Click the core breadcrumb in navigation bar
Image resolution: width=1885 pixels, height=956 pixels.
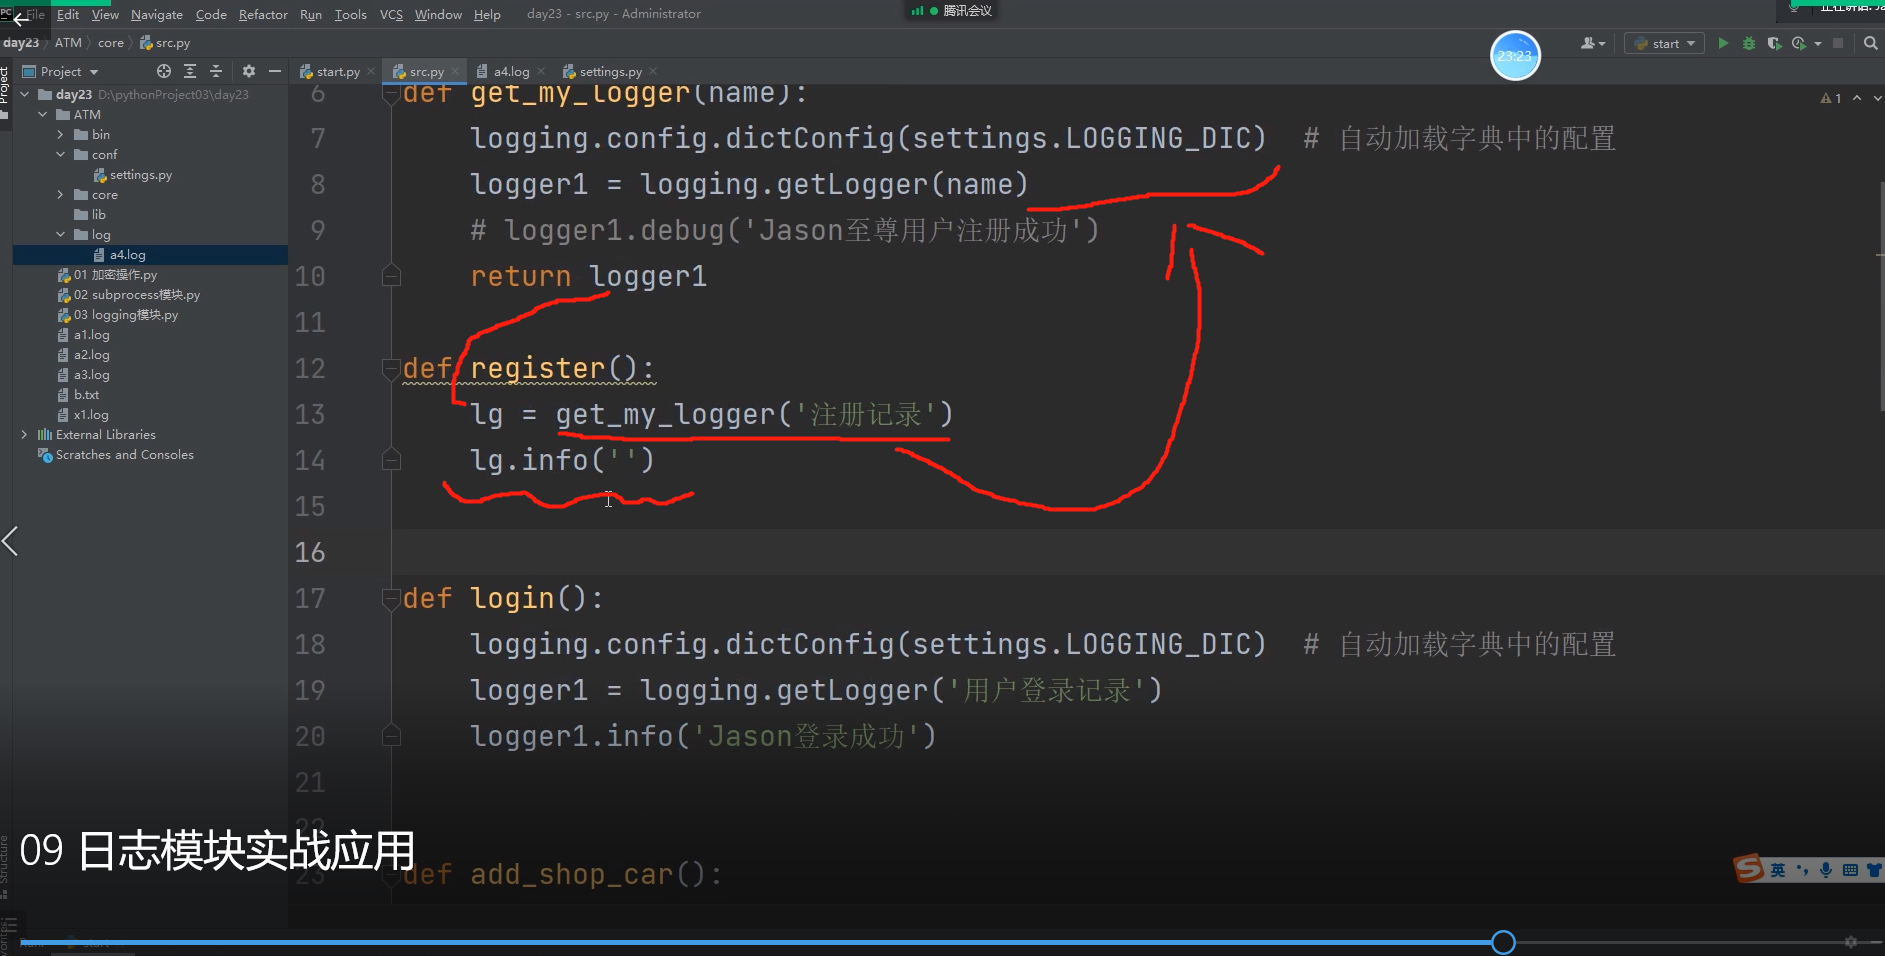(111, 43)
